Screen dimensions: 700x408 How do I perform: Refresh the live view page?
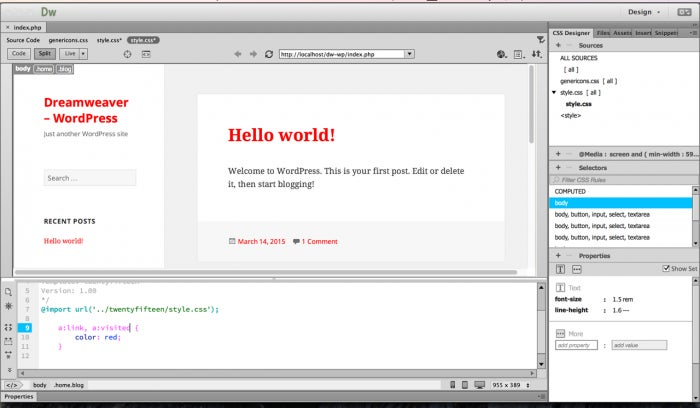[x=269, y=54]
